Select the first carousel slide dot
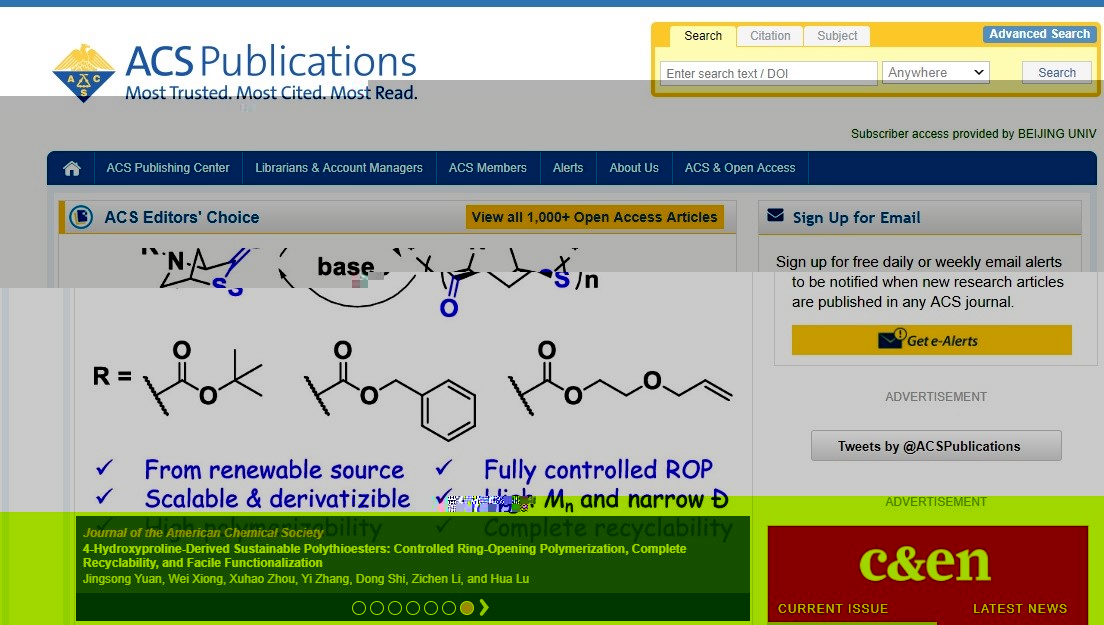Screen dimensions: 1104x625 click(x=359, y=608)
